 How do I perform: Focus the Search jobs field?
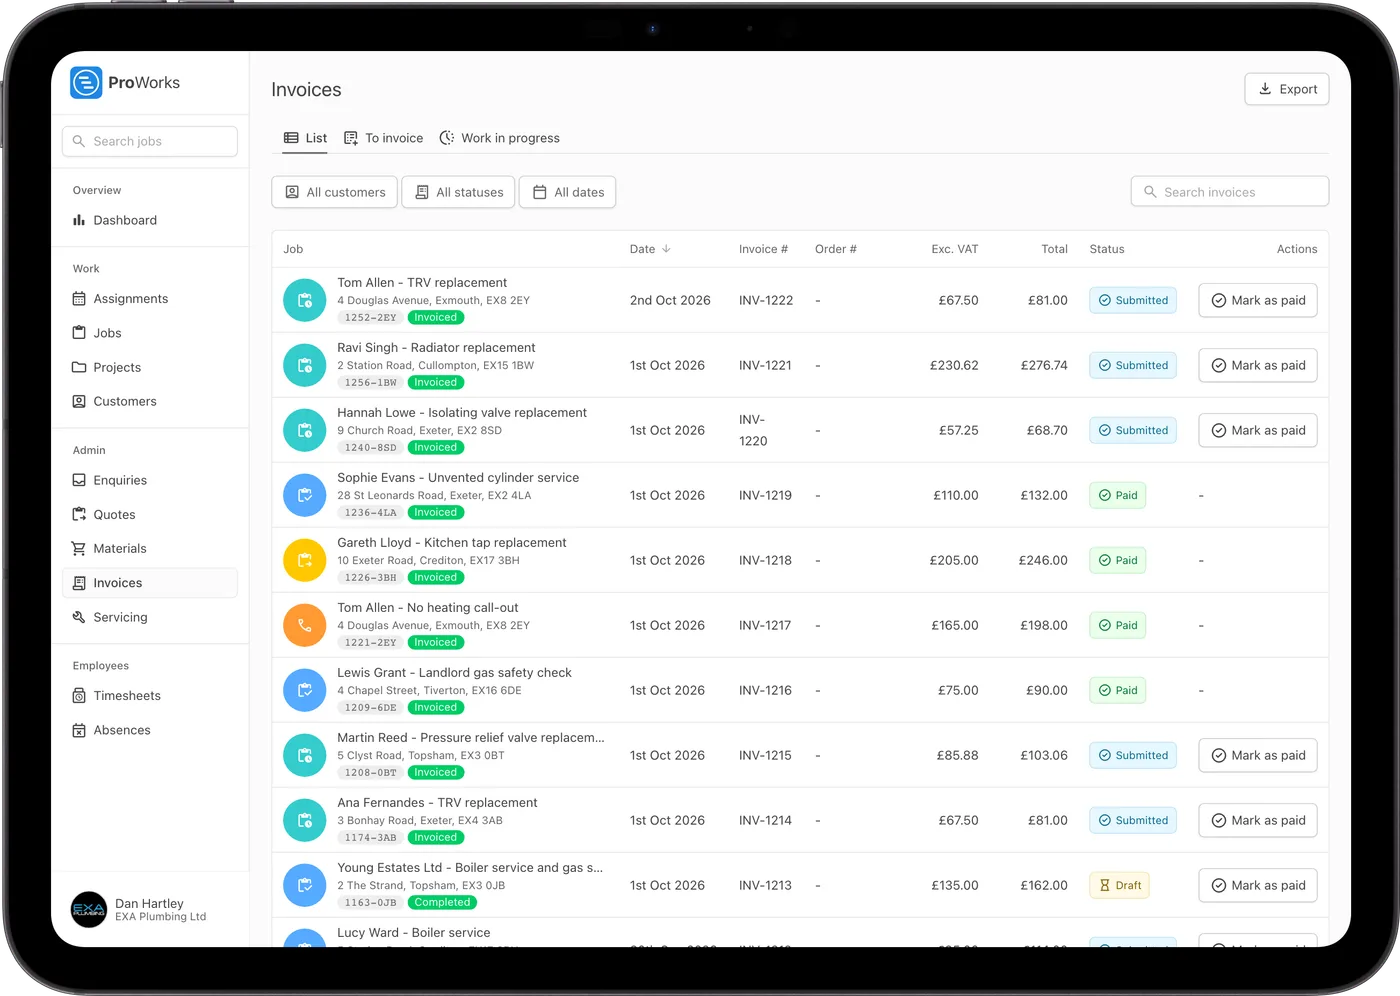tap(150, 141)
